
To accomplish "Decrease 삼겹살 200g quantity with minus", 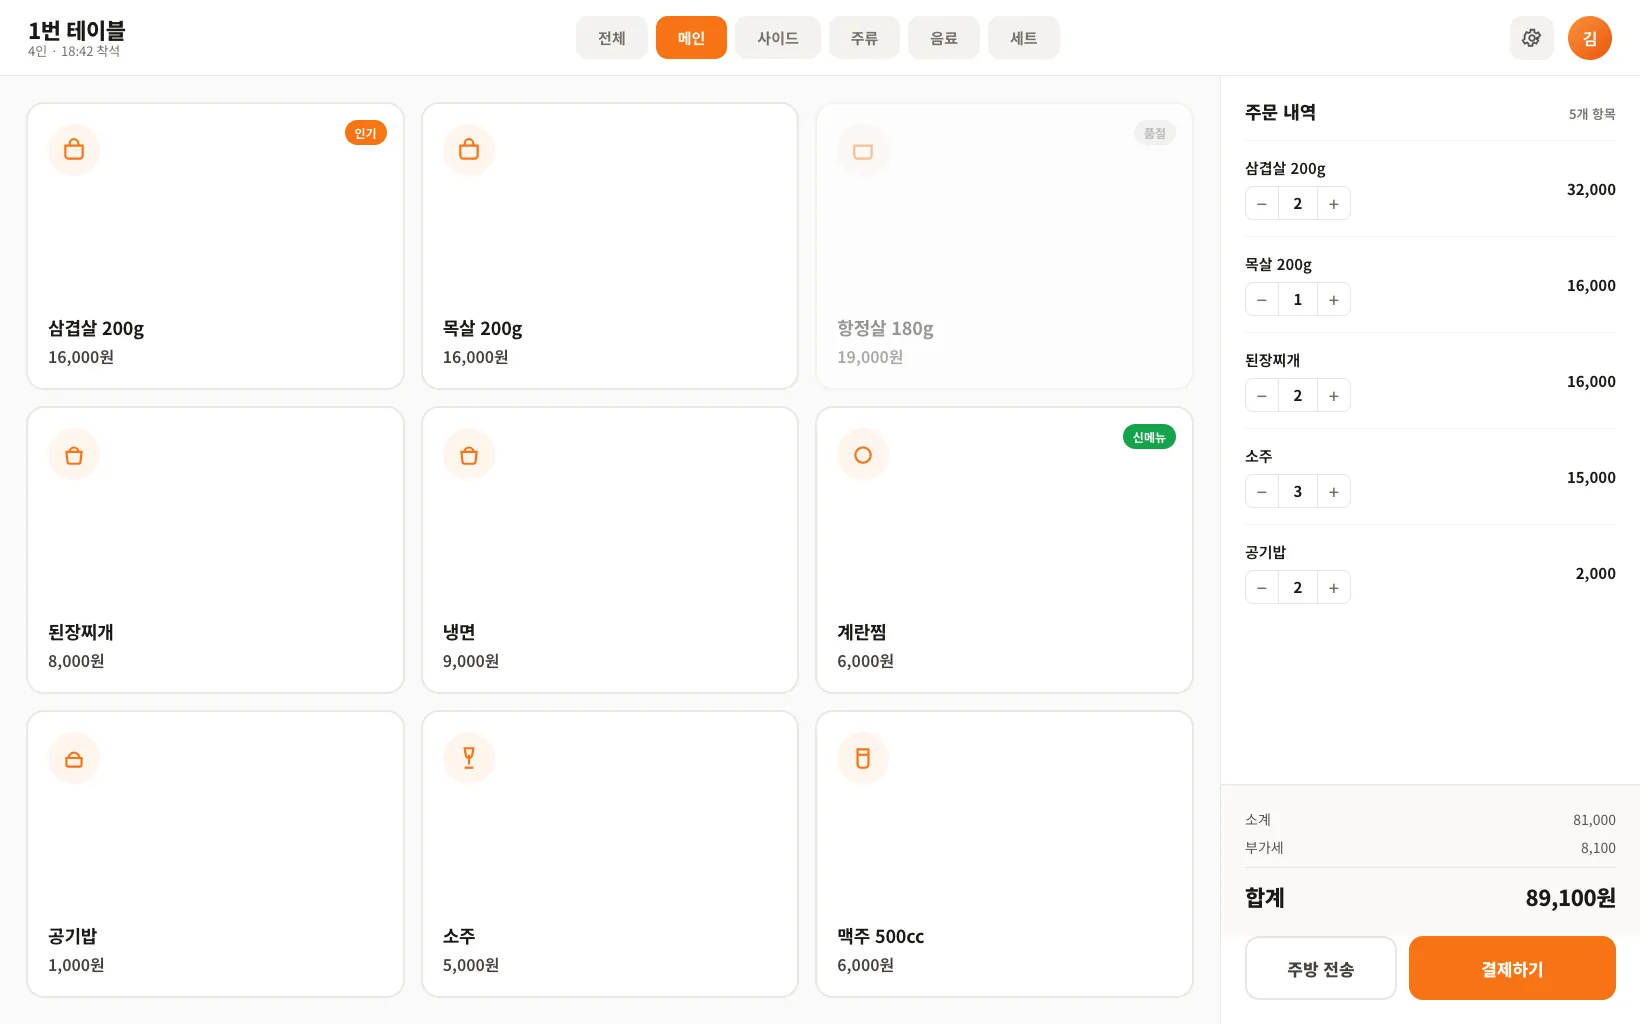I will (x=1262, y=204).
